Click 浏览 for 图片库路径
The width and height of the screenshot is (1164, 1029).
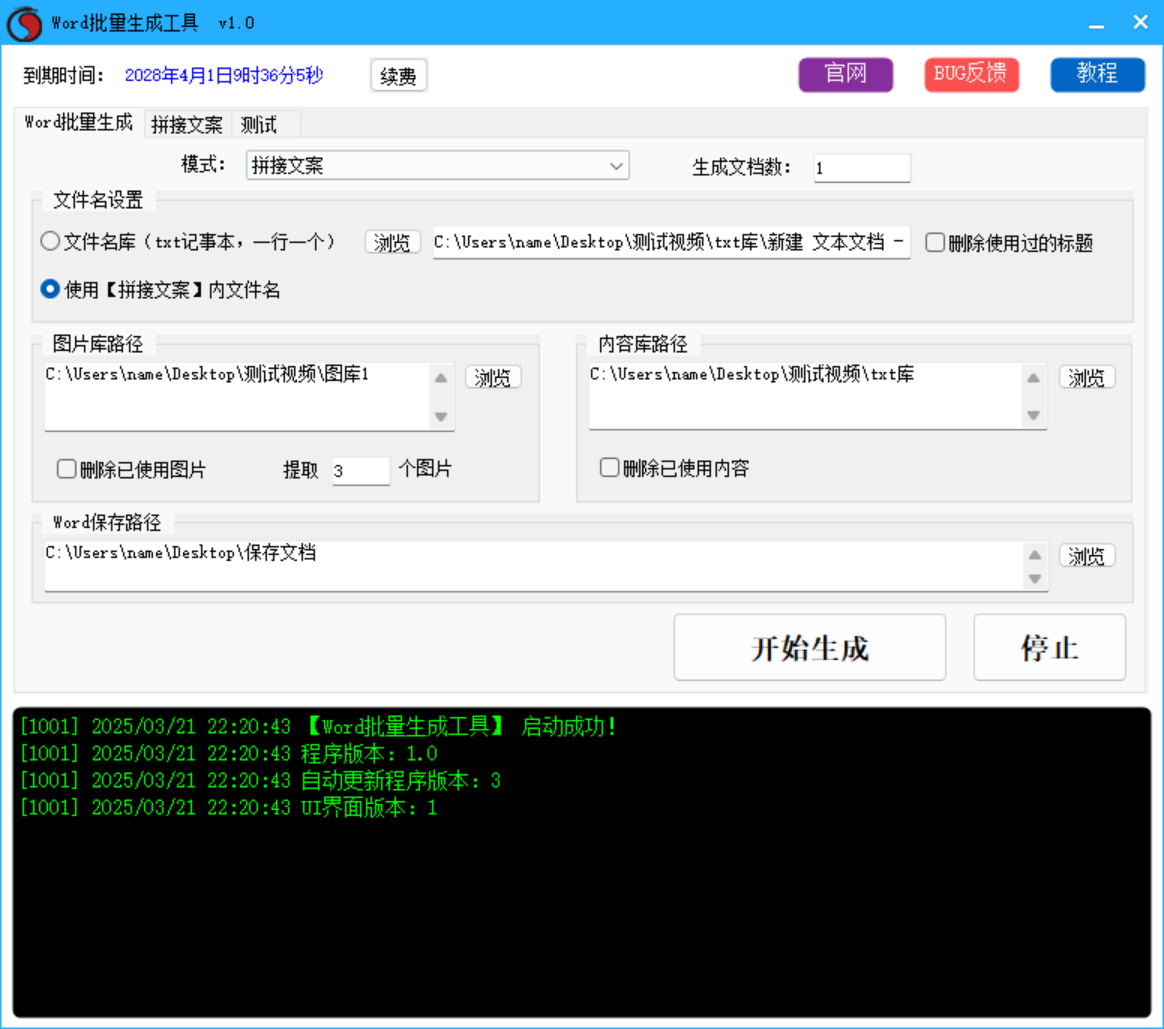tap(493, 377)
